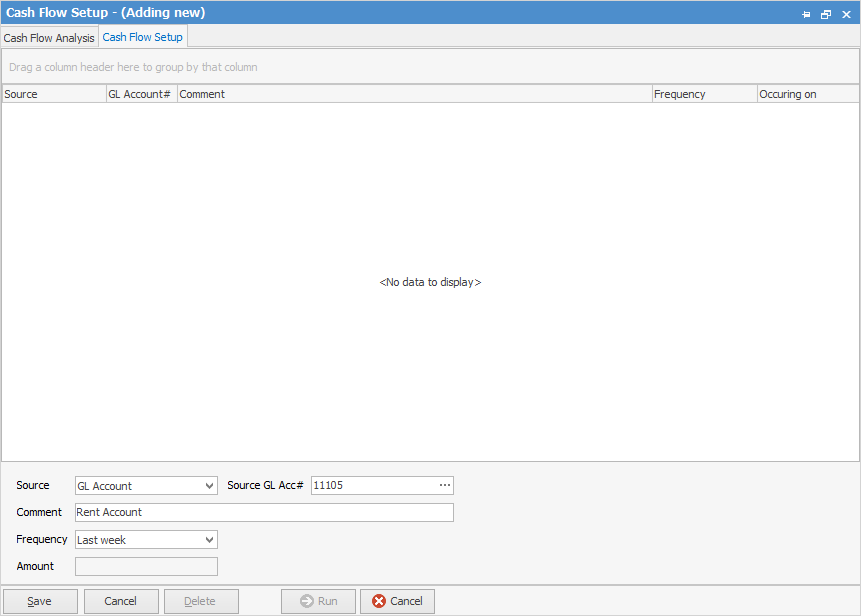Open GL account lookup via ellipsis icon
This screenshot has width=861, height=616.
[444, 485]
